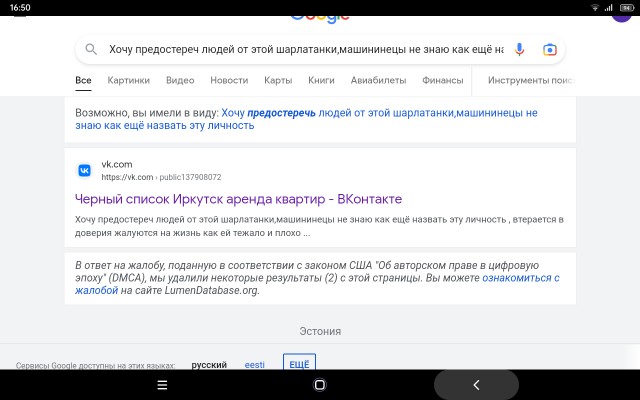Open Инструменты поиска search tools
Screen dimensions: 640x400
[x=531, y=80]
